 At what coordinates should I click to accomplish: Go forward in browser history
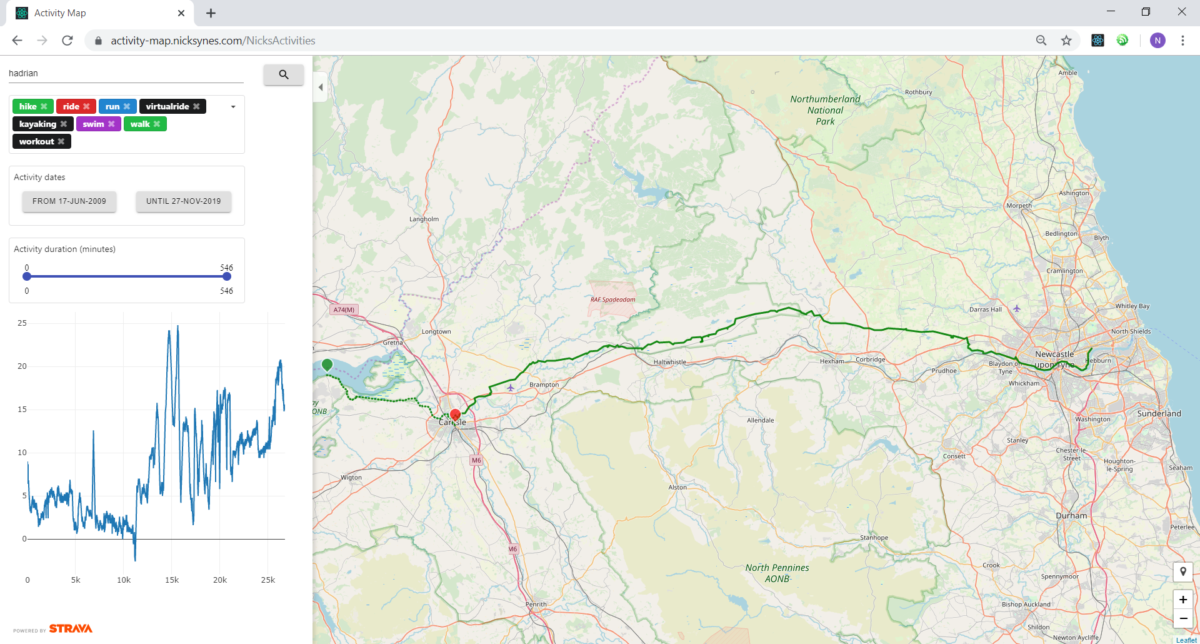42,40
